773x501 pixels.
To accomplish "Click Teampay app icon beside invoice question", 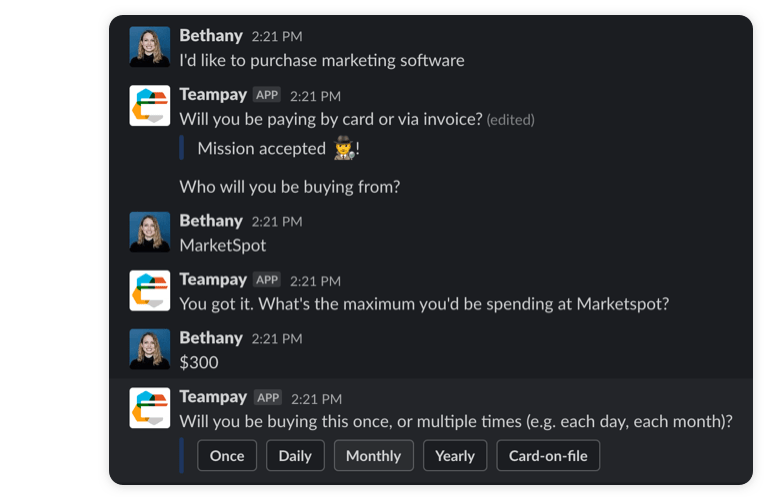I will point(150,106).
